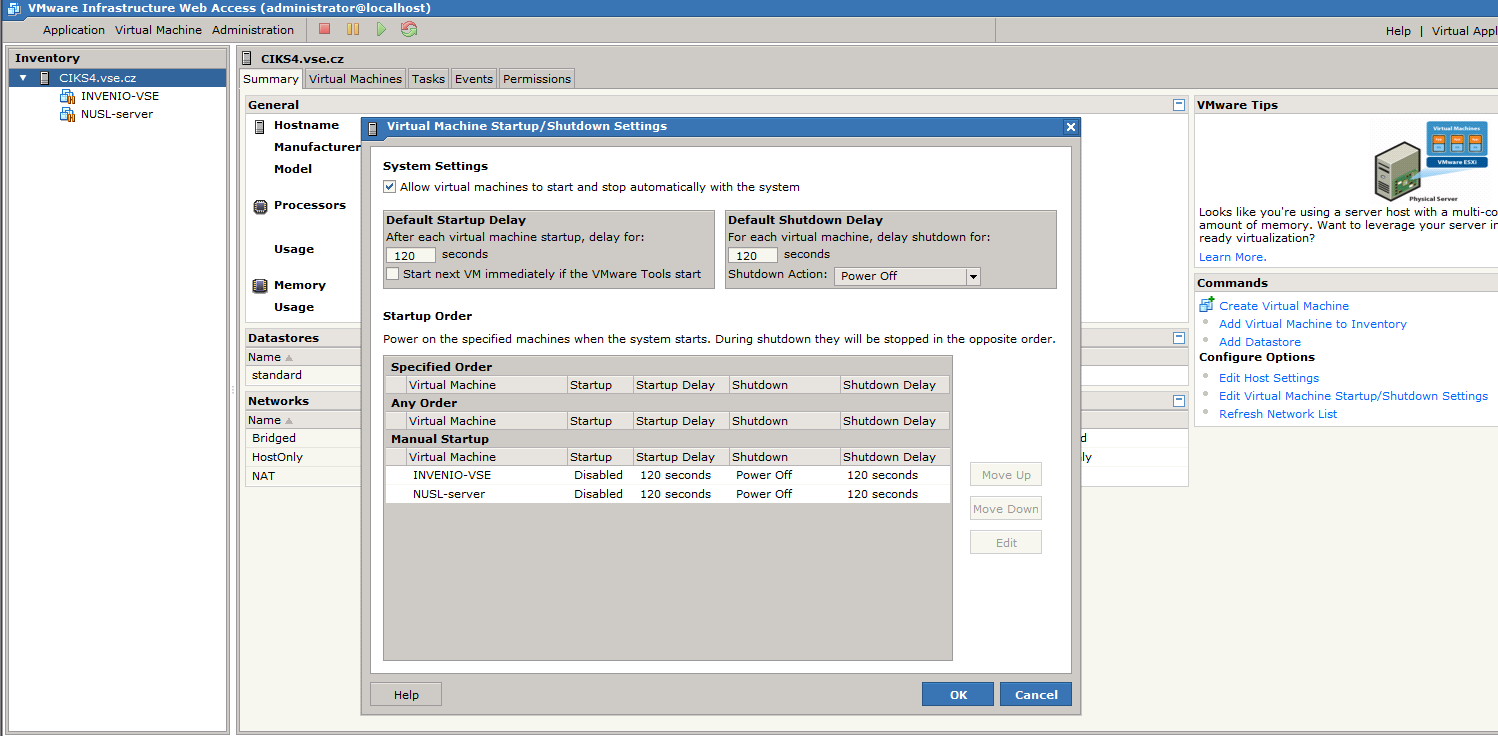1498x736 pixels.
Task: Switch to the Virtual Machines tab
Action: (355, 79)
